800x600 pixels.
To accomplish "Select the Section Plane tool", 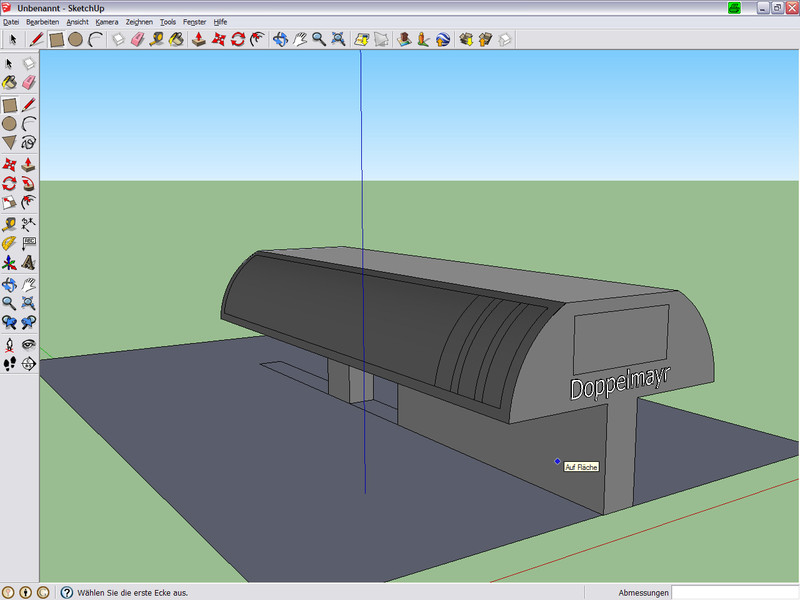I will (x=29, y=364).
